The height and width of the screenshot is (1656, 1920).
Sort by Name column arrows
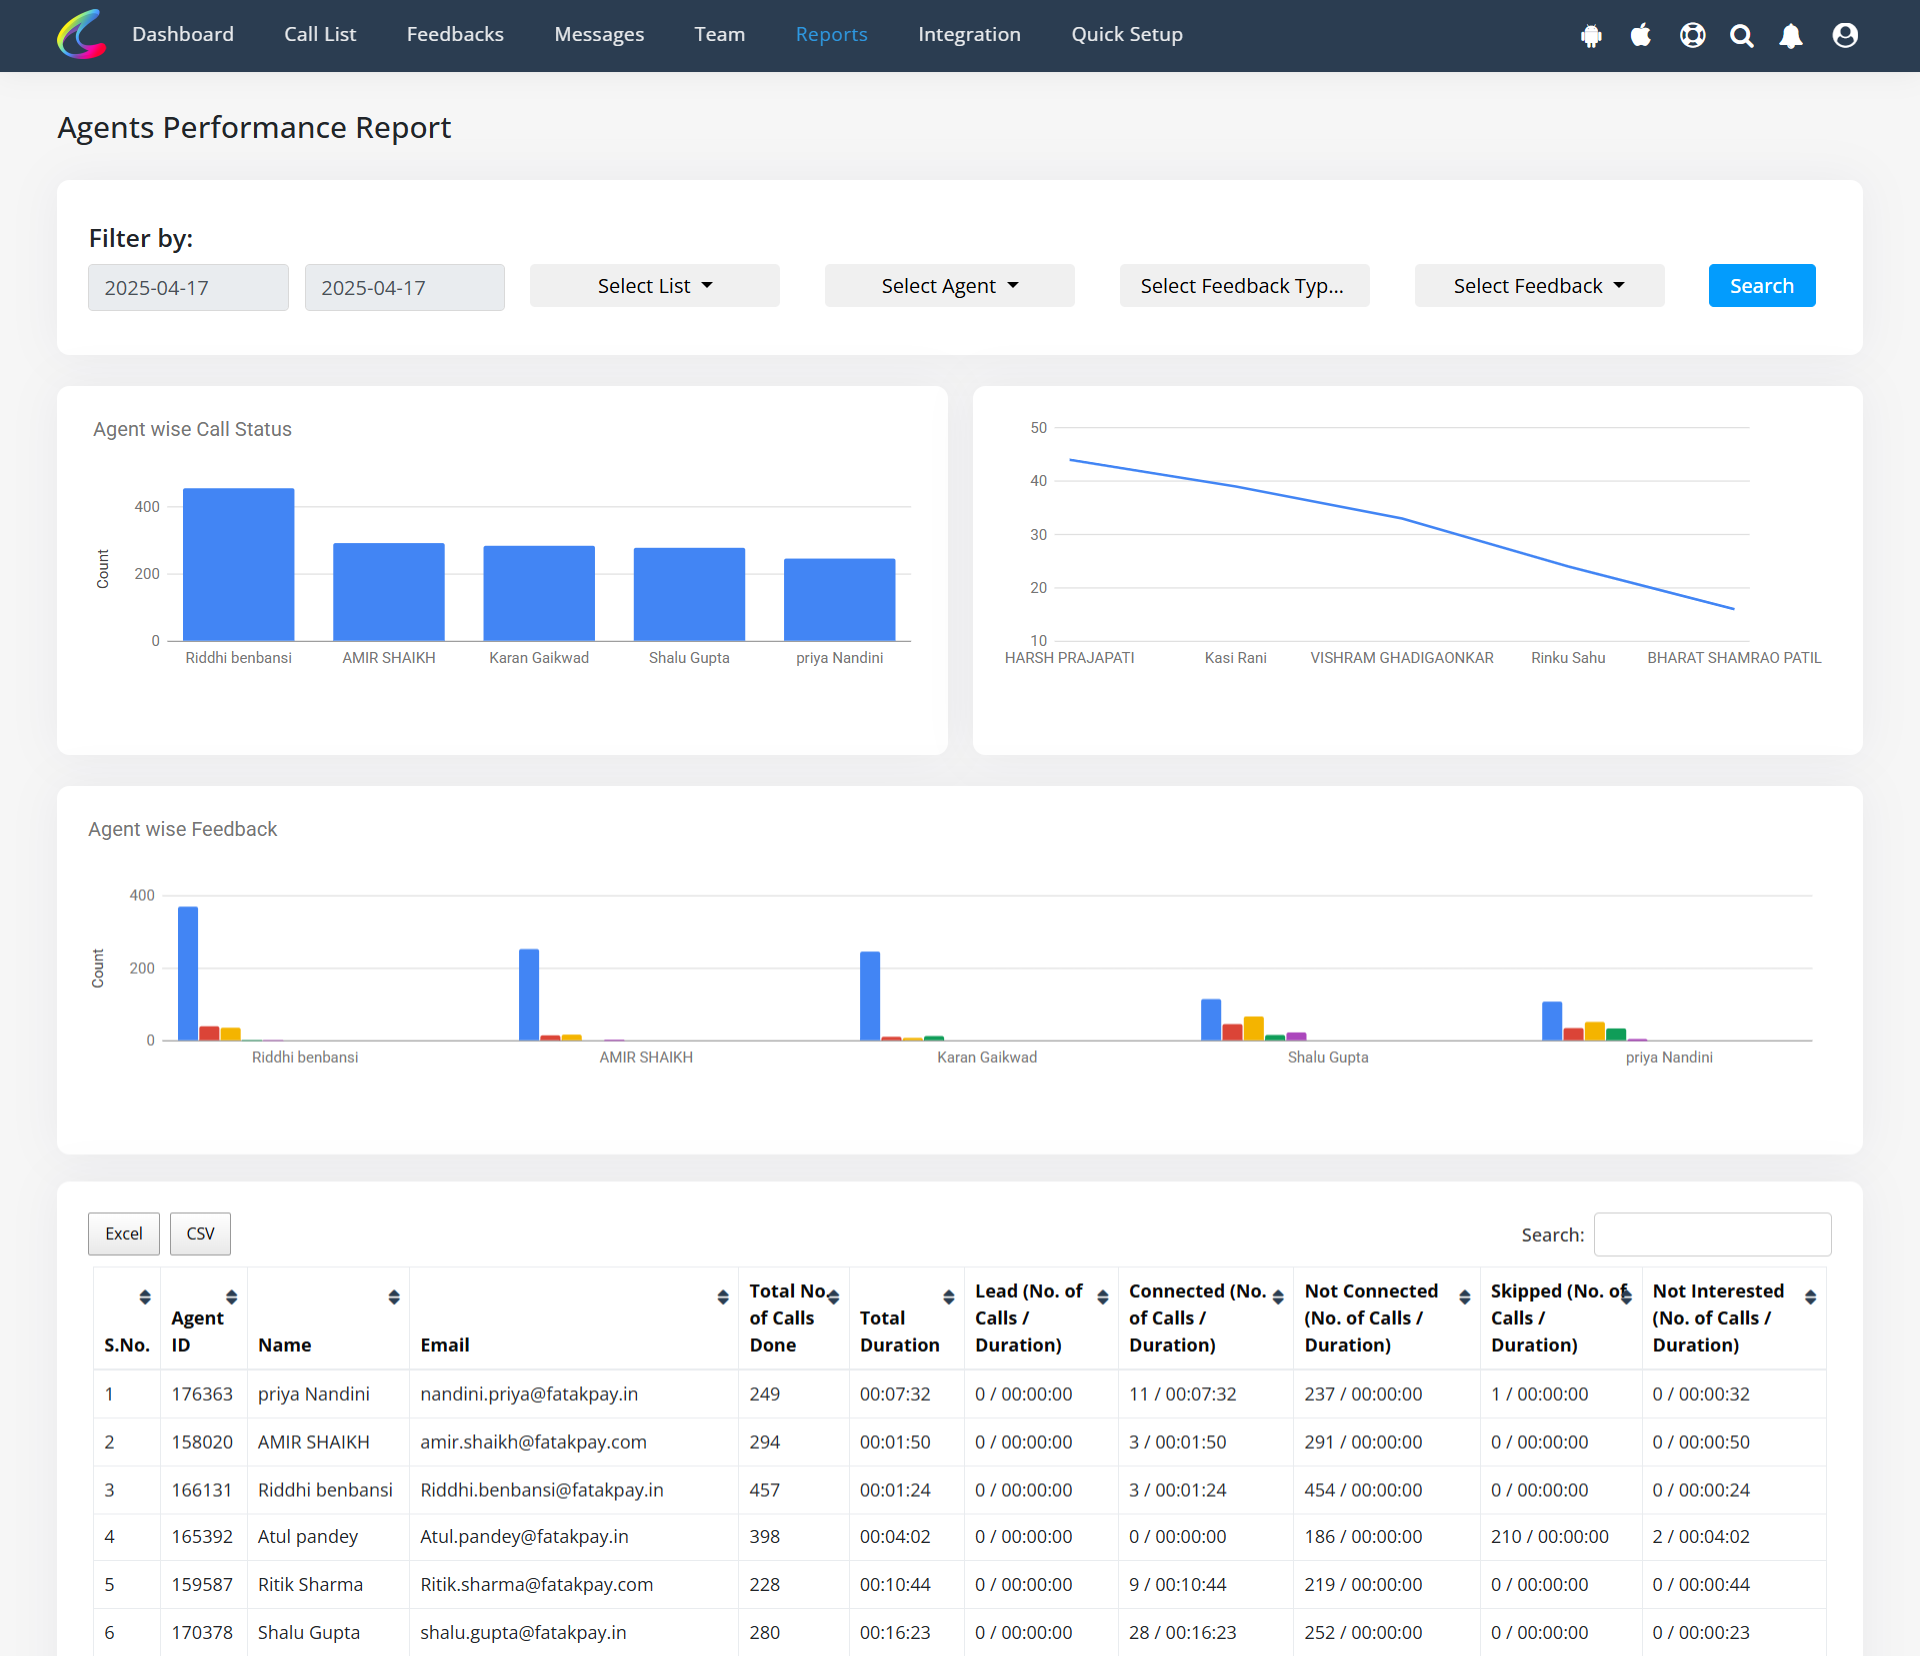(393, 1297)
